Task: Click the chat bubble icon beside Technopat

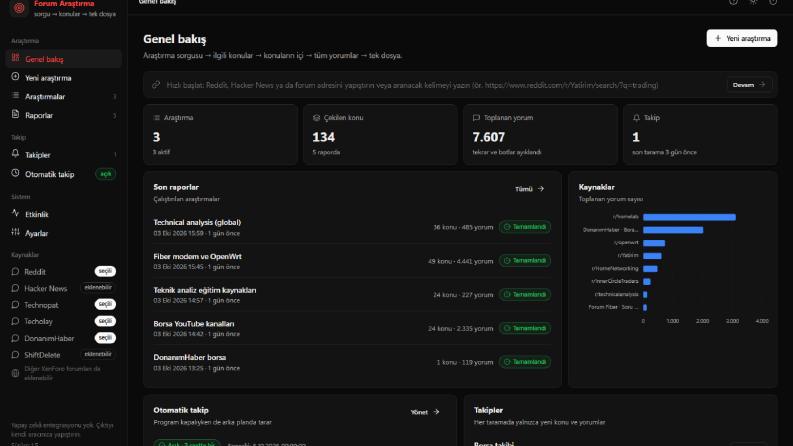Action: point(15,305)
